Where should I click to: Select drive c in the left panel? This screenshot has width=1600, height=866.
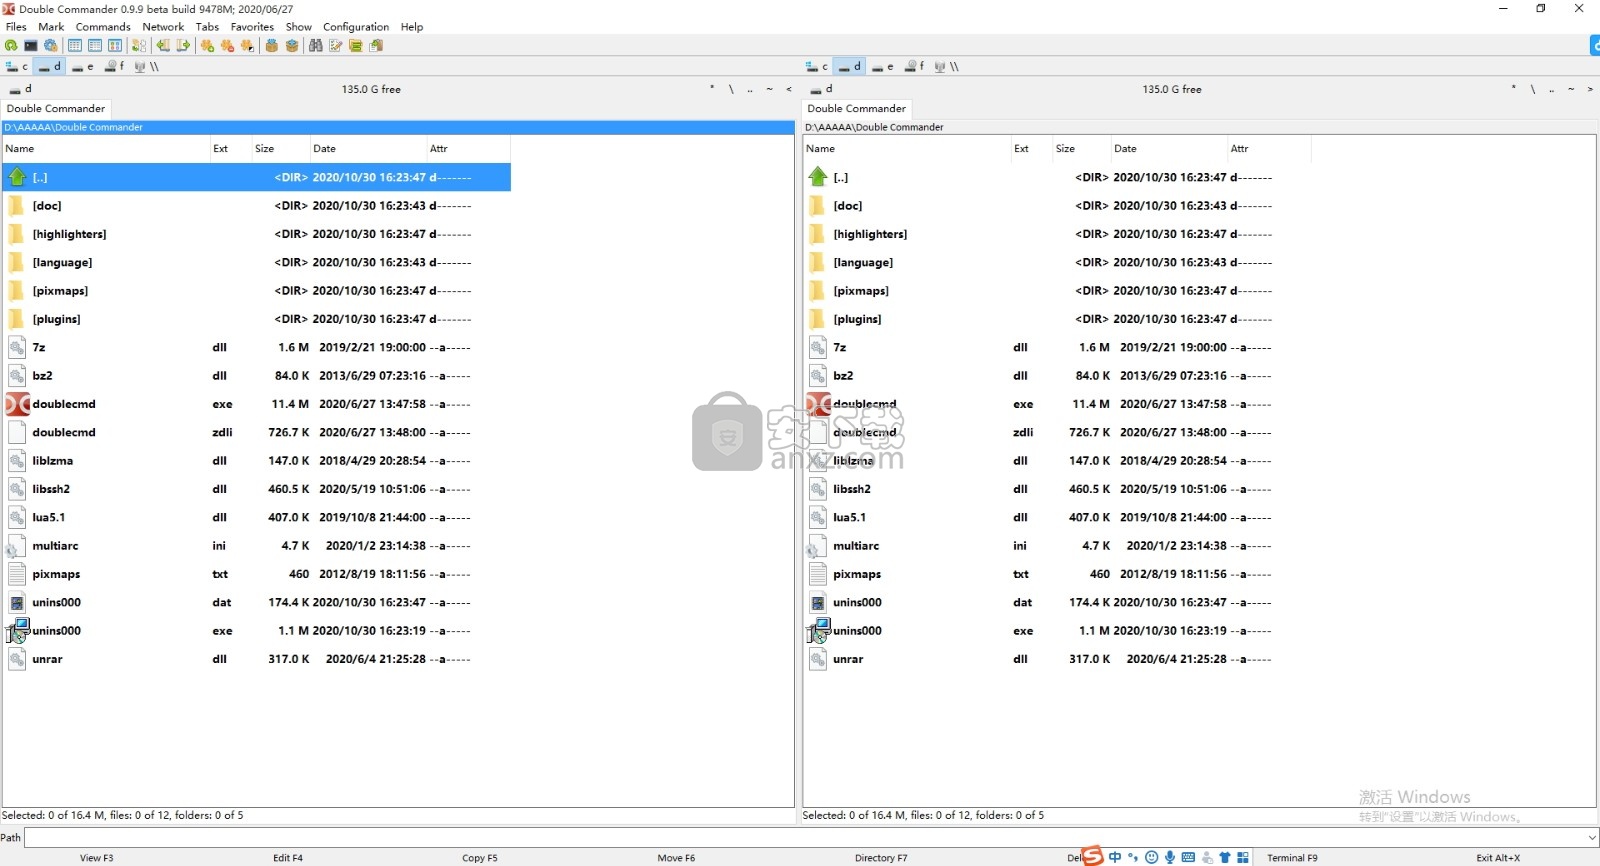[x=17, y=67]
